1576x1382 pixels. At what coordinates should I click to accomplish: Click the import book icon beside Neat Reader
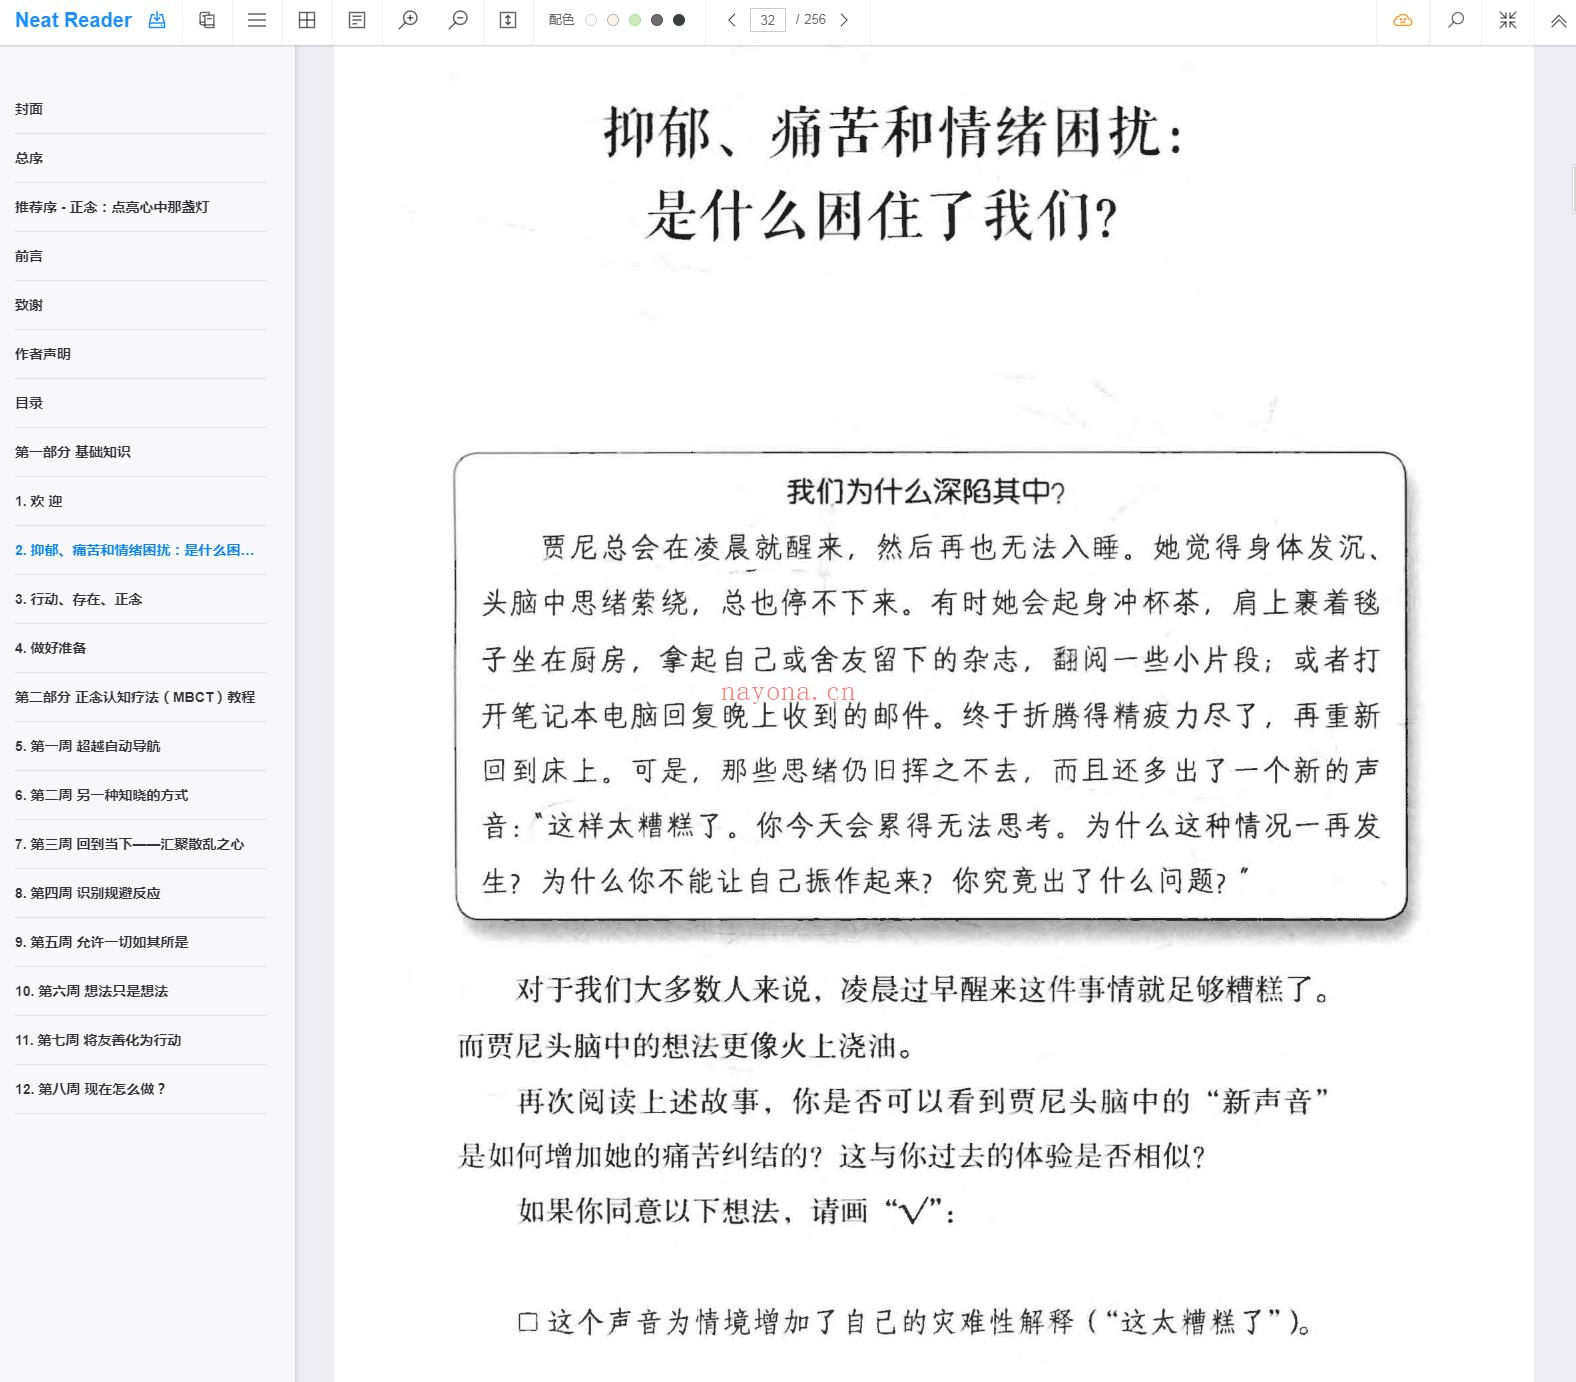(157, 20)
